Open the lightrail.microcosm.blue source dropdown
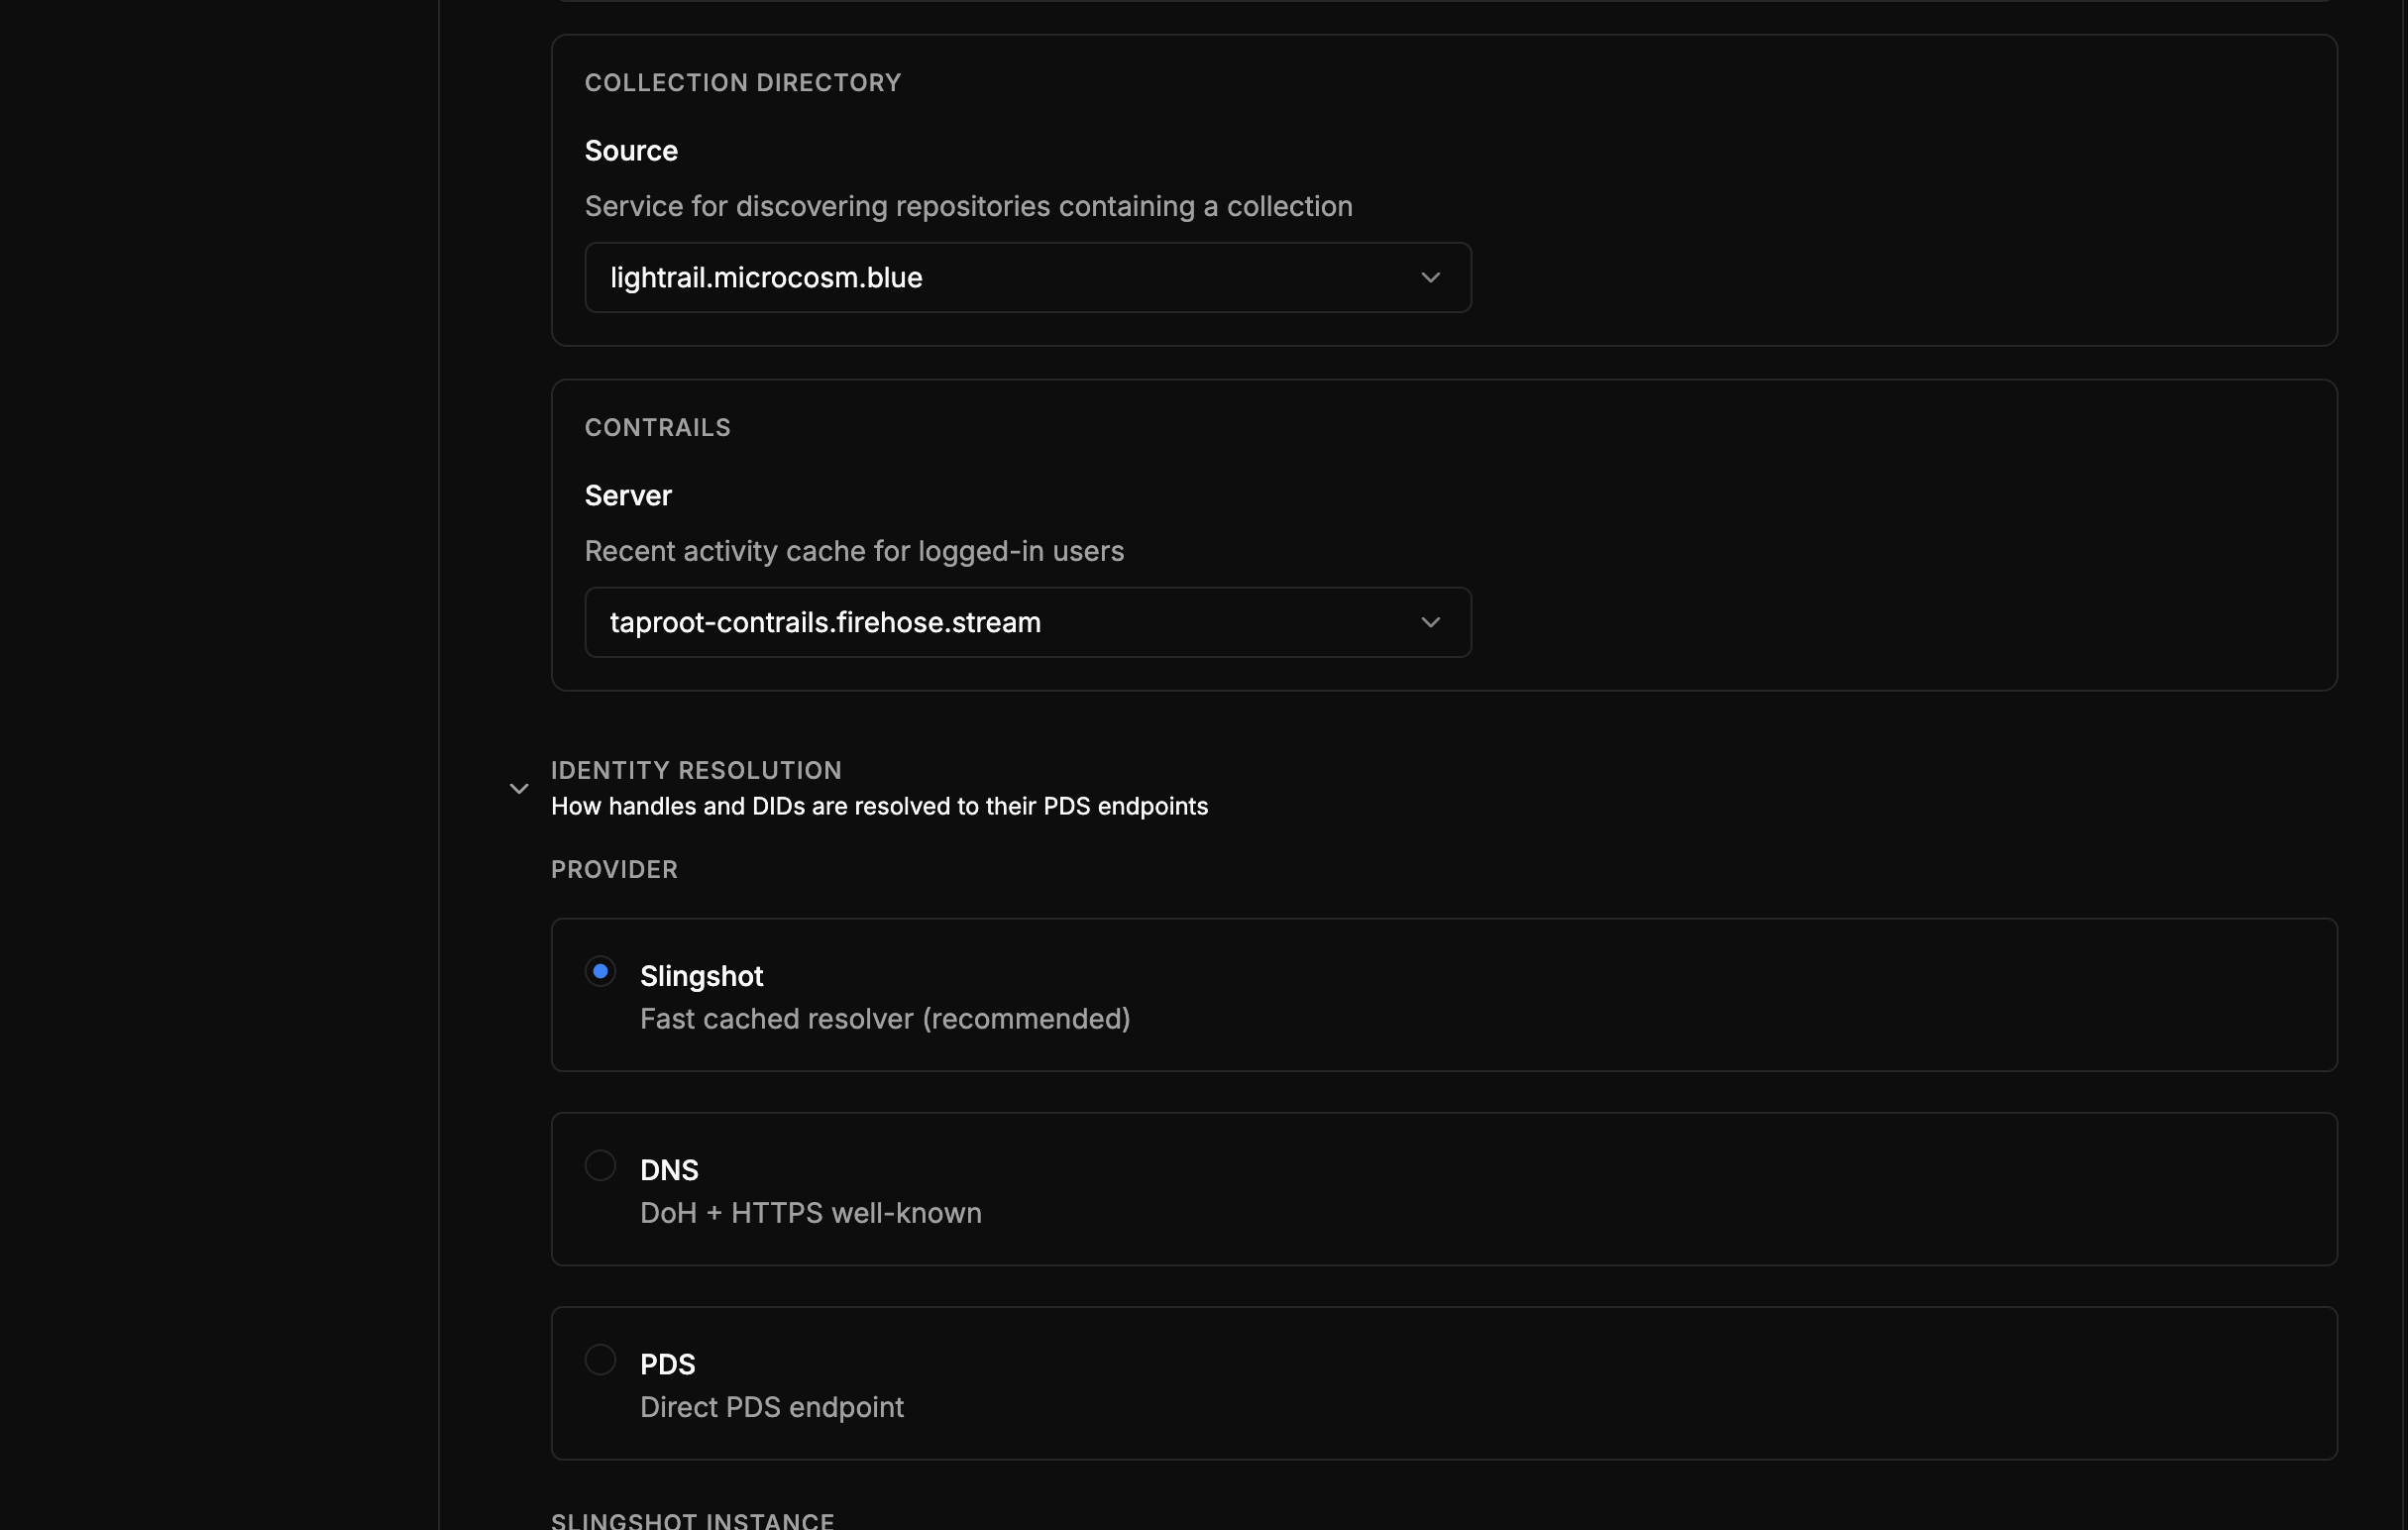2408x1530 pixels. tap(1026, 278)
